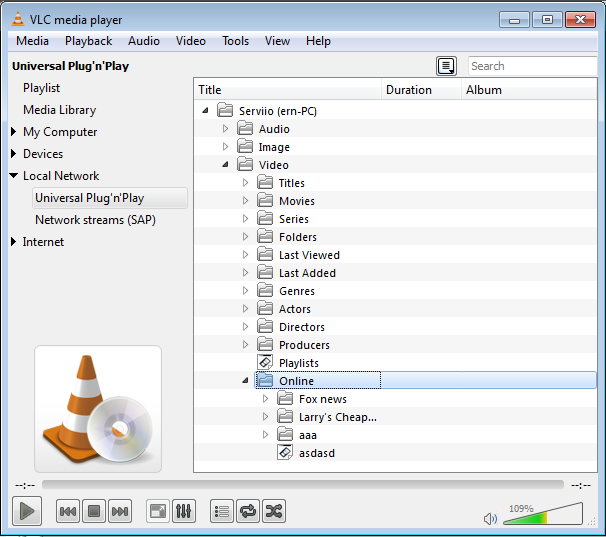This screenshot has height=537, width=606.
Task: Adjust the volume slider at 109%
Action: coord(543,514)
